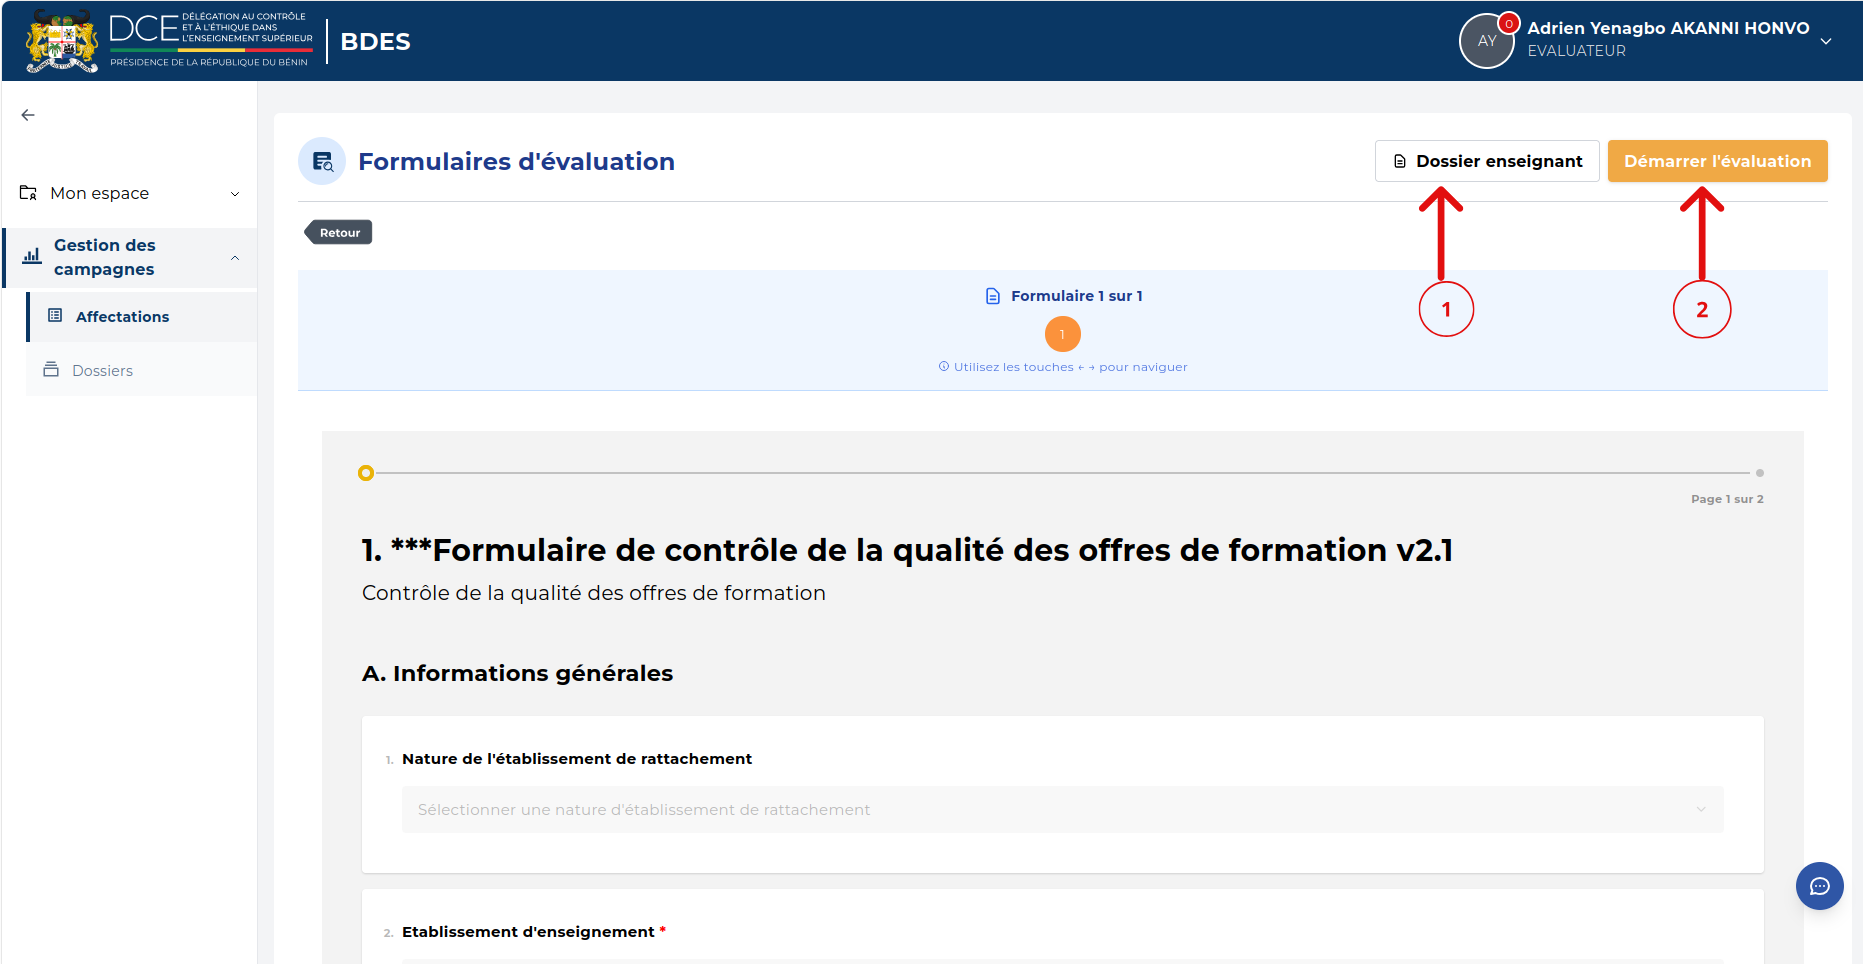The height and width of the screenshot is (964, 1863).
Task: Select the orange step 1 form indicator
Action: [1062, 334]
